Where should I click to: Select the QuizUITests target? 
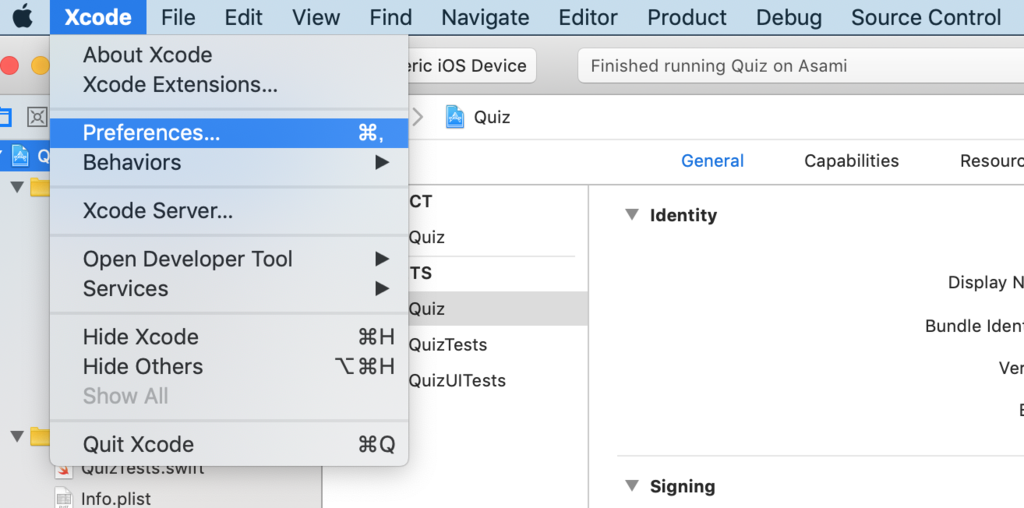click(x=457, y=381)
